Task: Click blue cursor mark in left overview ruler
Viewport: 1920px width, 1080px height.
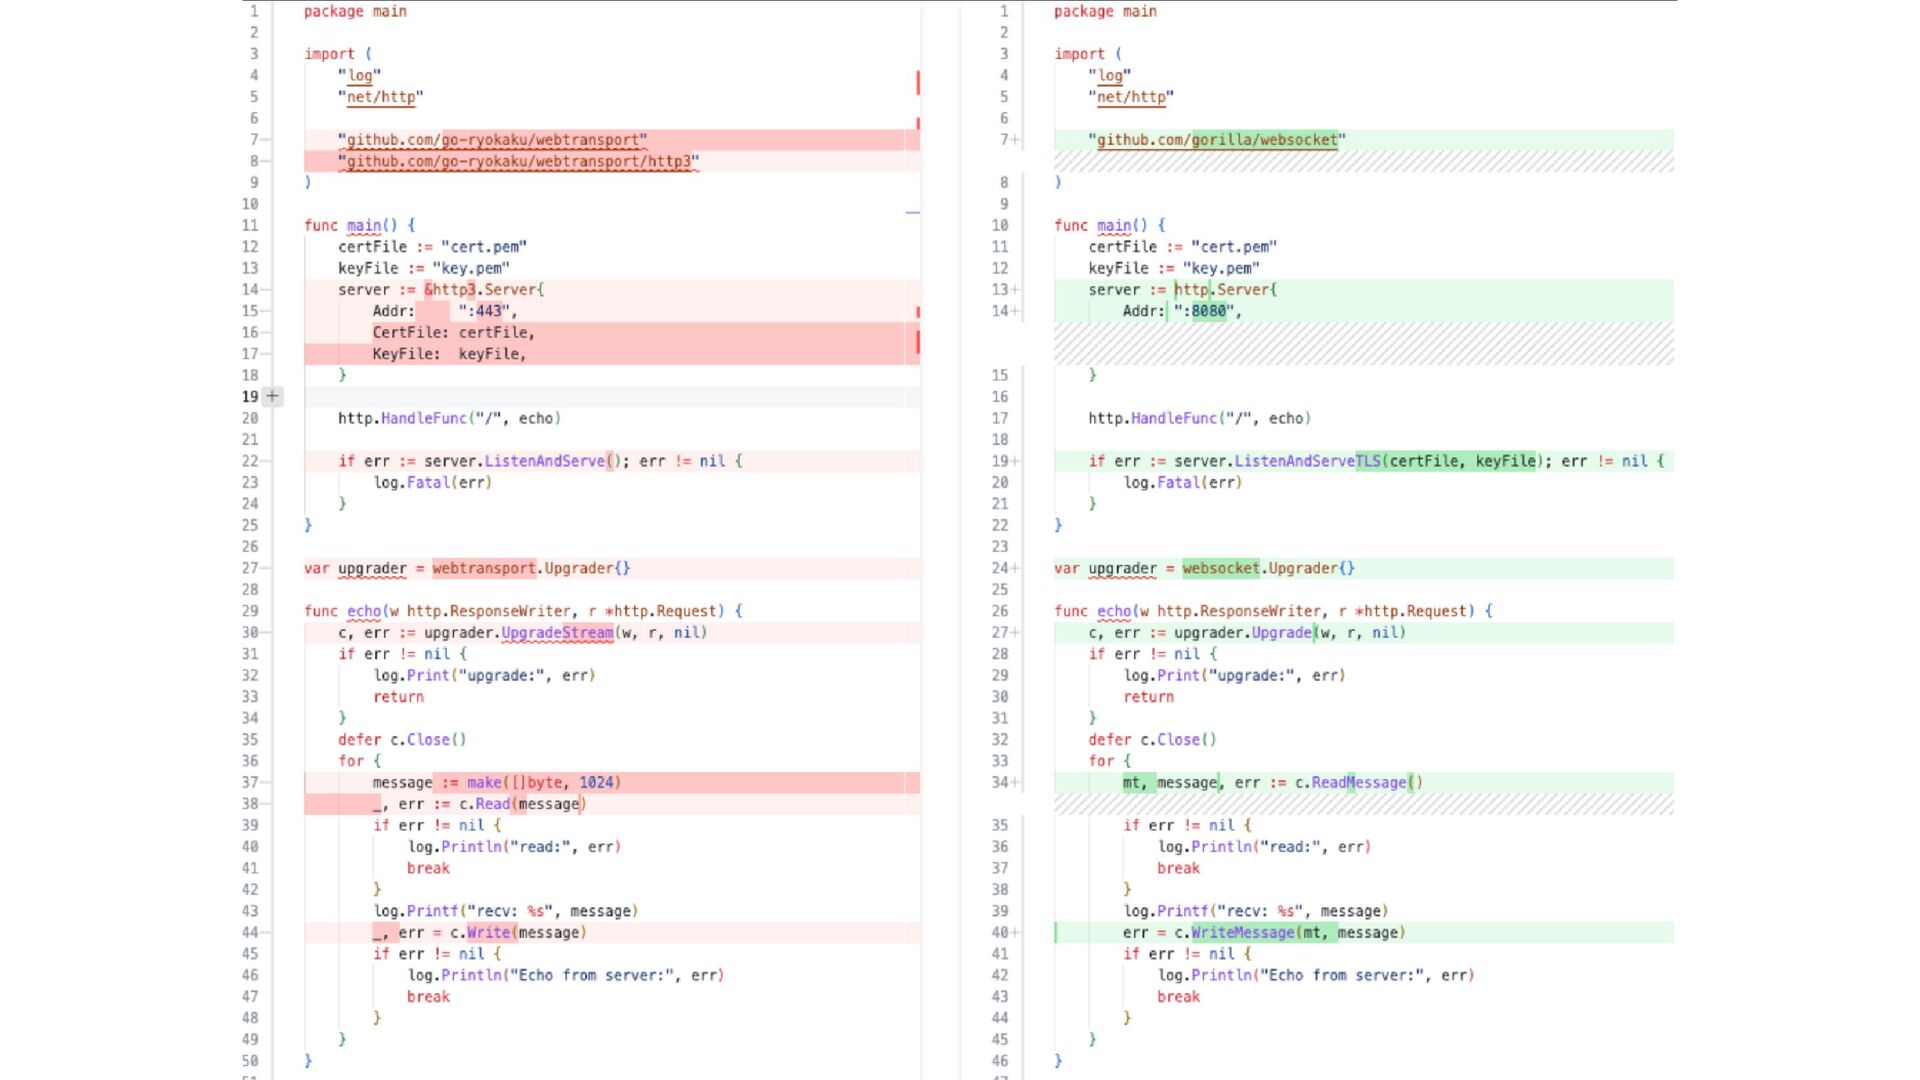Action: tap(912, 212)
